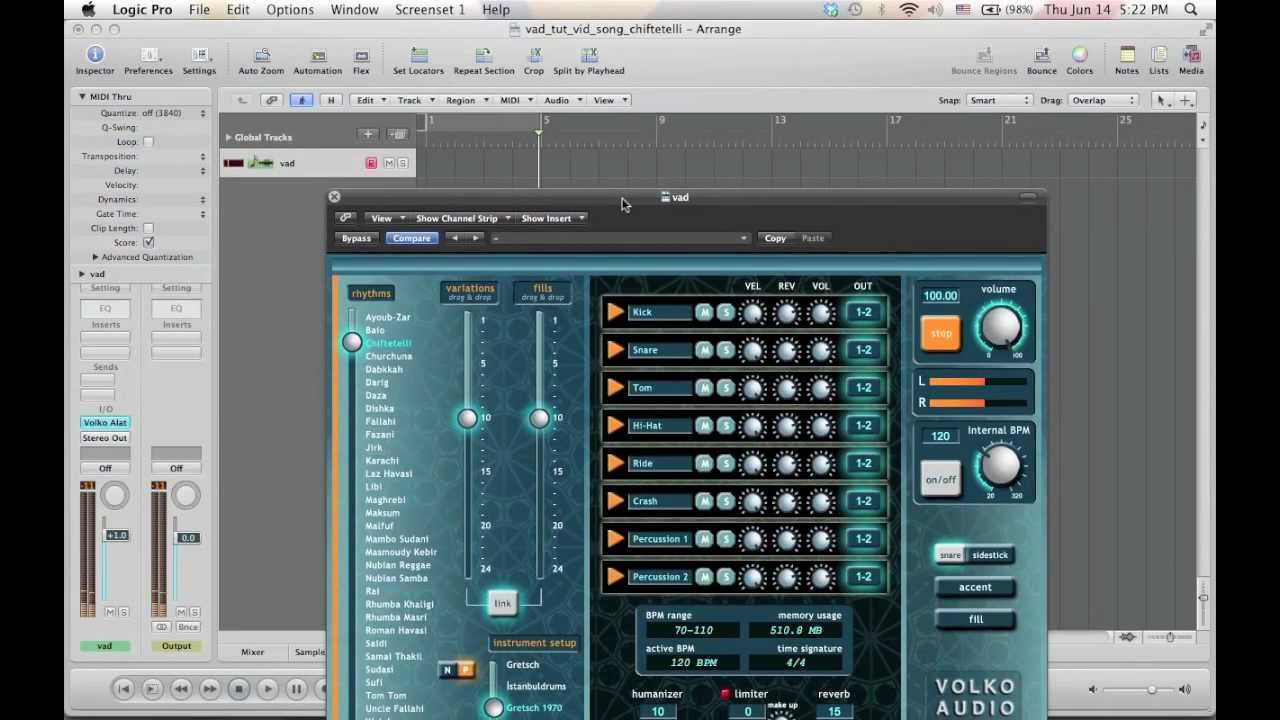Click the Compare button
Screen dimensions: 1280x720
(x=412, y=238)
